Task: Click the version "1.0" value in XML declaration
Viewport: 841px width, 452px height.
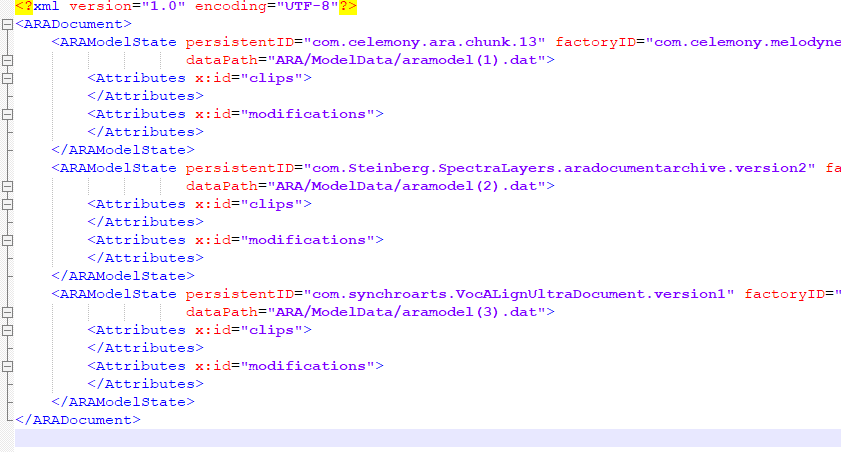Action: [164, 6]
